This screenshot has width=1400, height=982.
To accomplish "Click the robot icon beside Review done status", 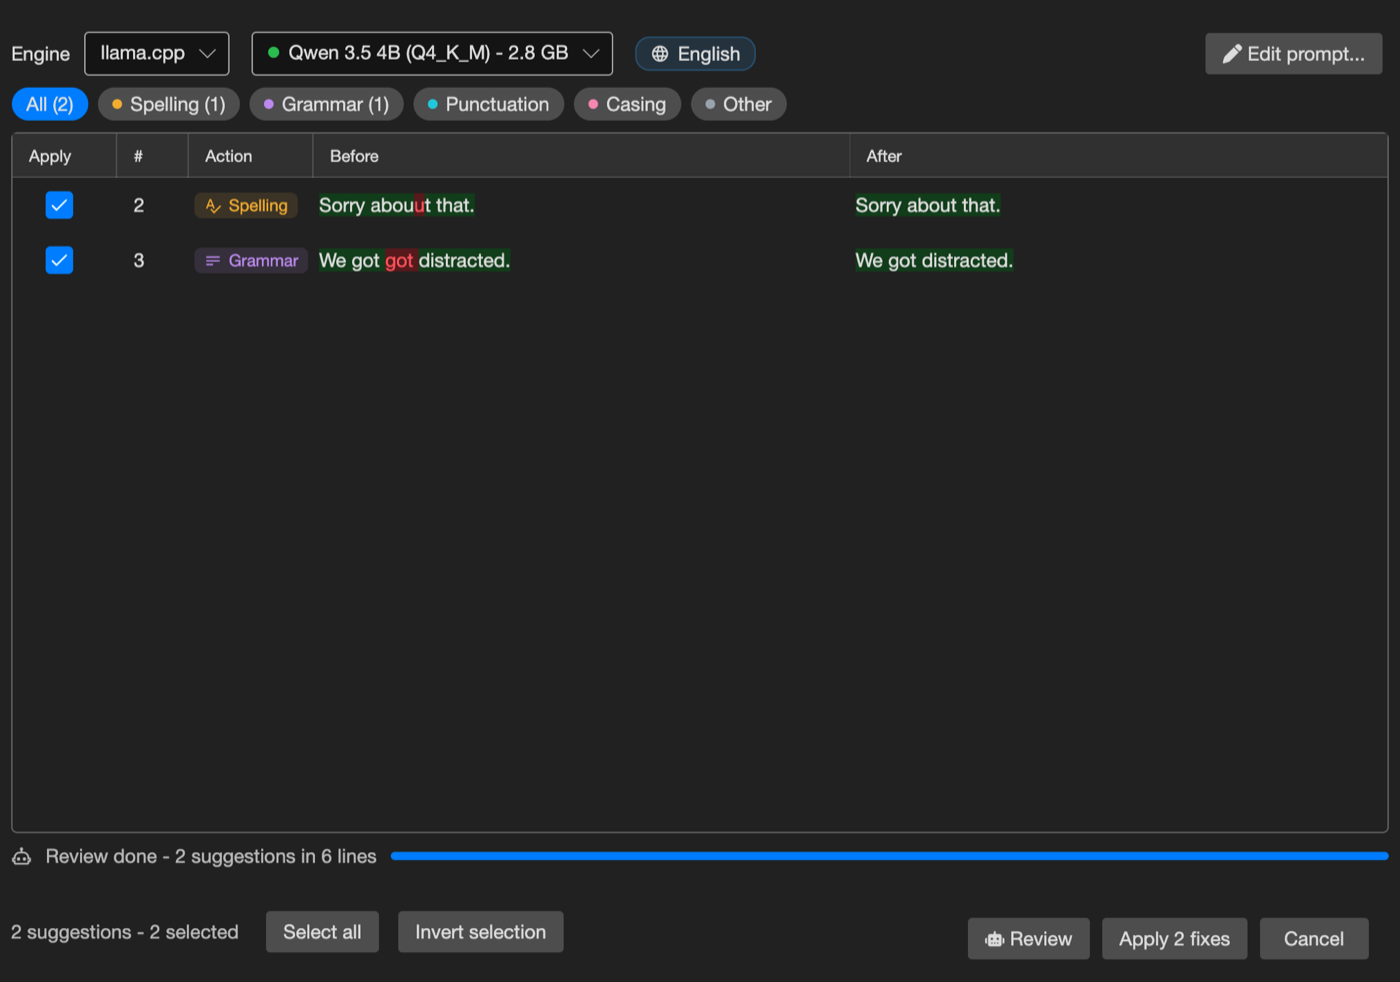I will click(22, 856).
